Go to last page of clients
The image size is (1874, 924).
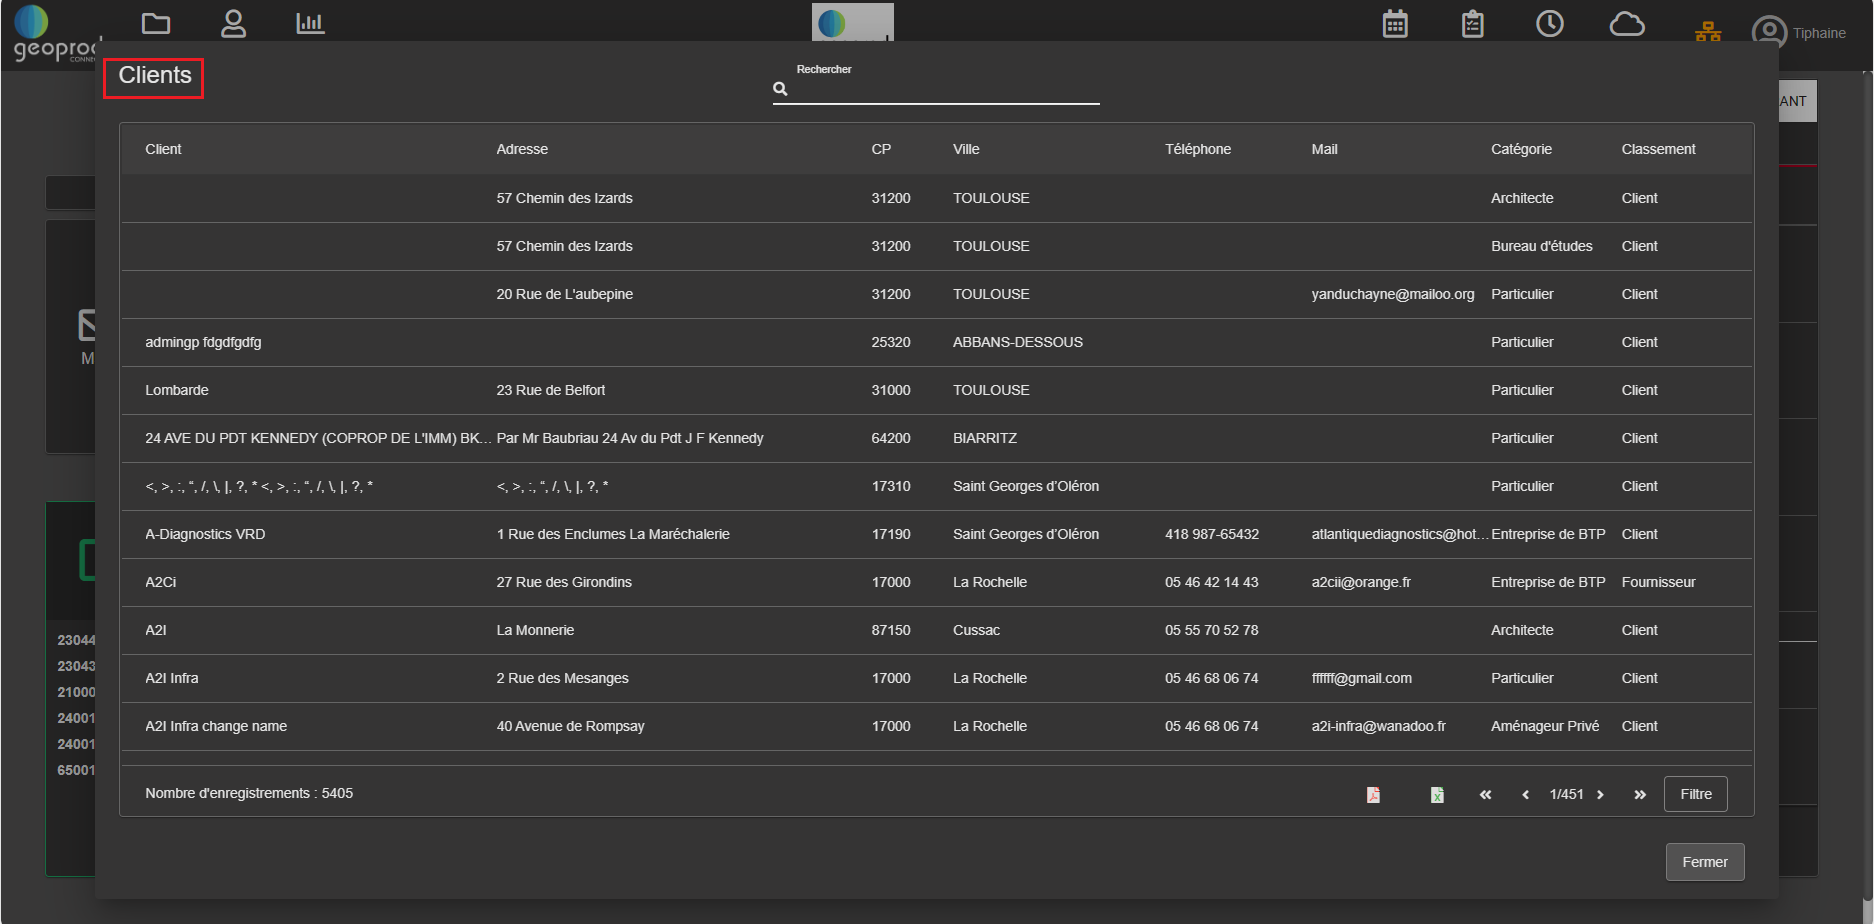[x=1640, y=794]
